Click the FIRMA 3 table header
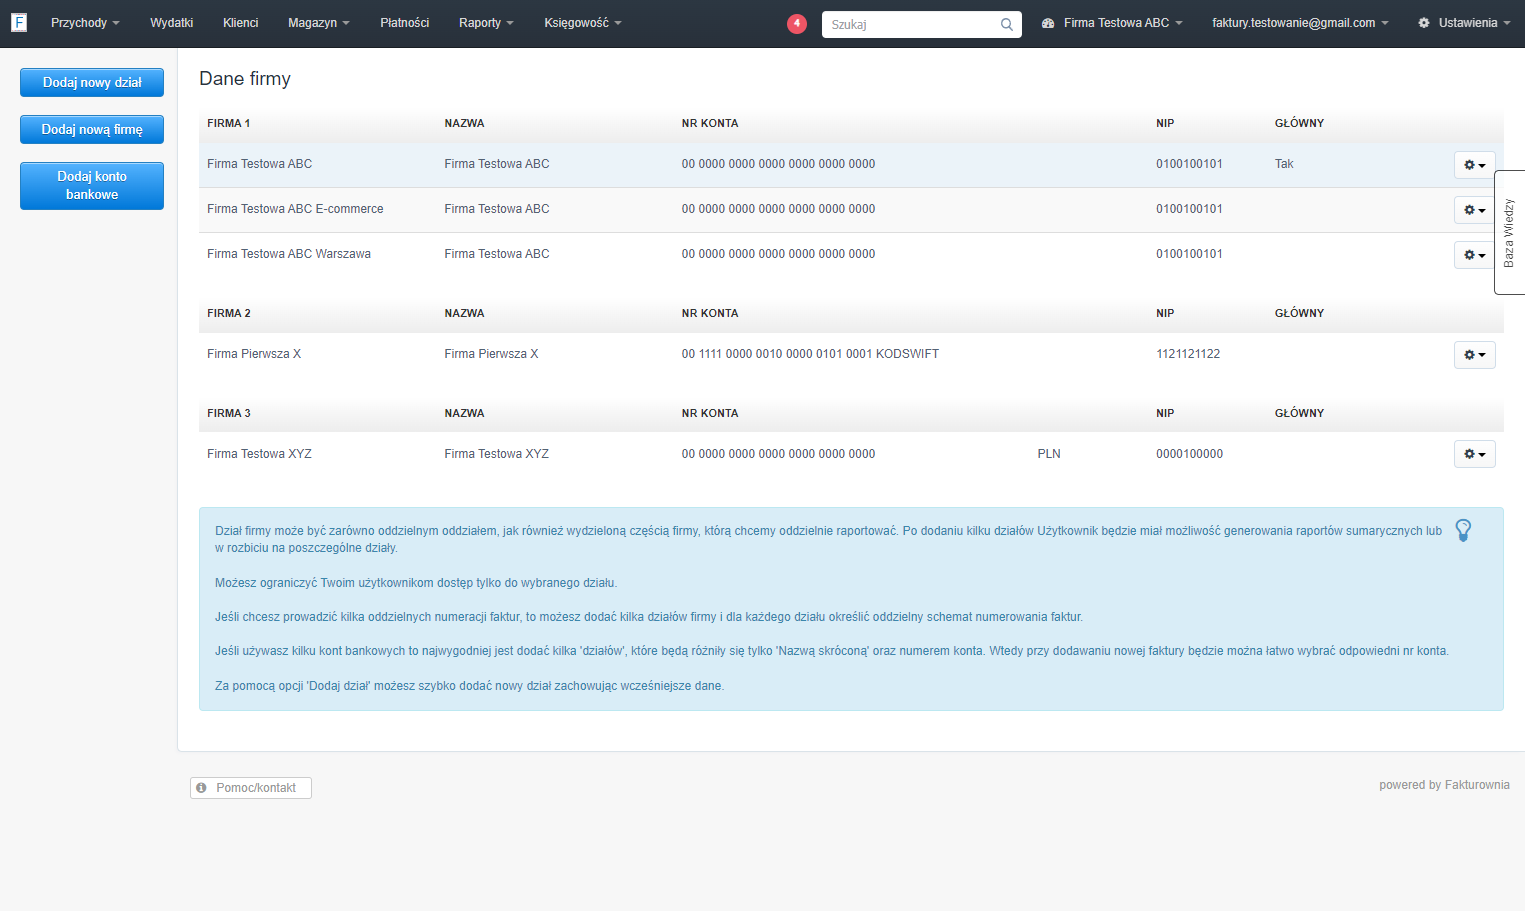Image resolution: width=1525 pixels, height=911 pixels. pos(229,413)
